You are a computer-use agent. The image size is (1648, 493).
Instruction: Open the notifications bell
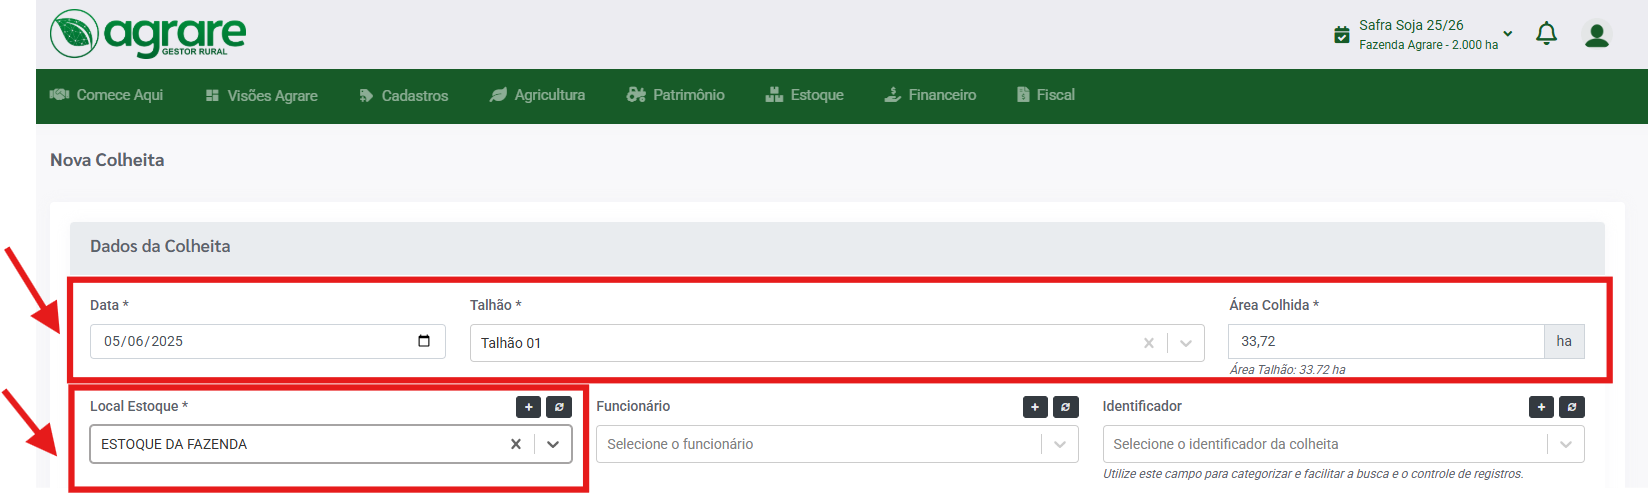click(x=1546, y=34)
